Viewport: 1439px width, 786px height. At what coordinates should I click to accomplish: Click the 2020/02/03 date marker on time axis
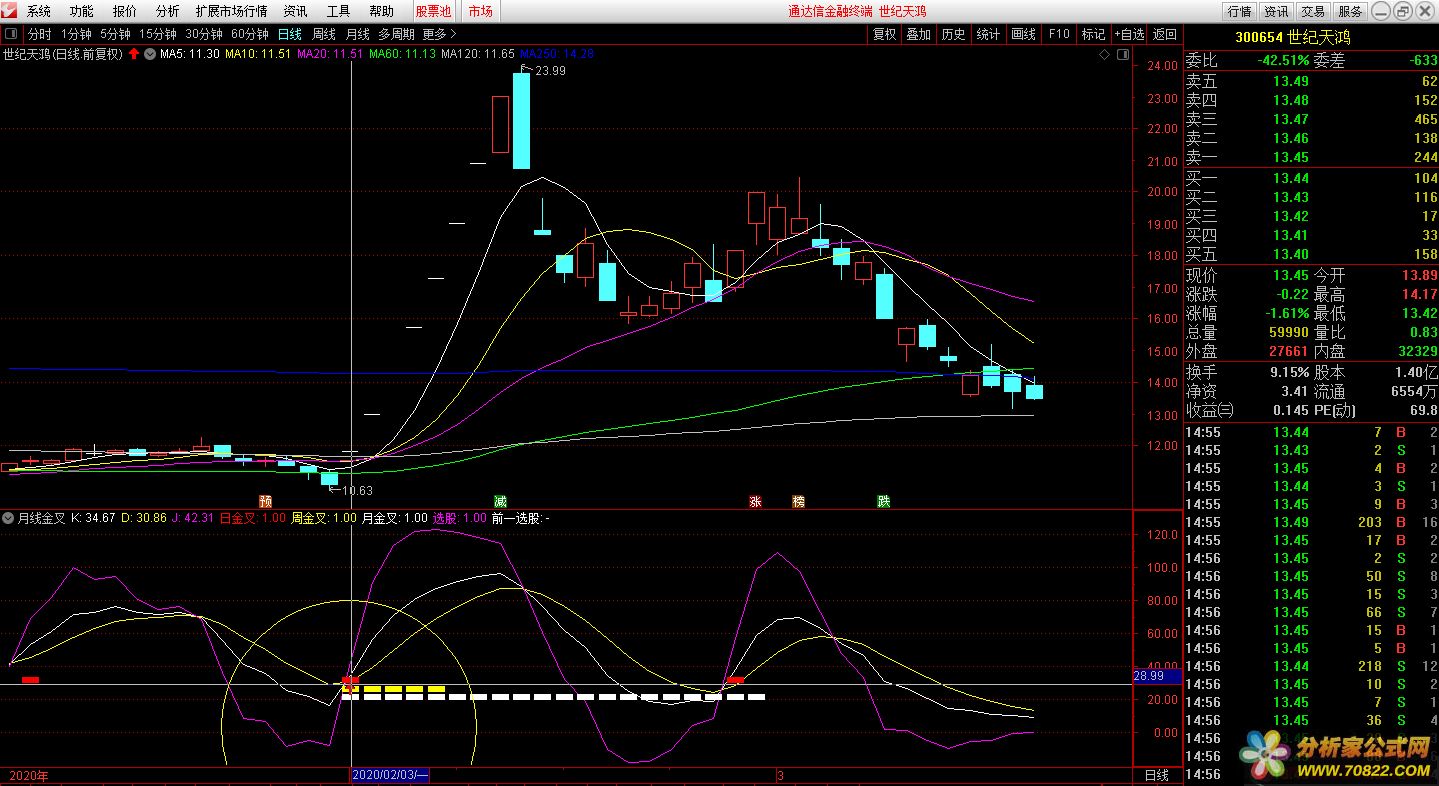(391, 776)
